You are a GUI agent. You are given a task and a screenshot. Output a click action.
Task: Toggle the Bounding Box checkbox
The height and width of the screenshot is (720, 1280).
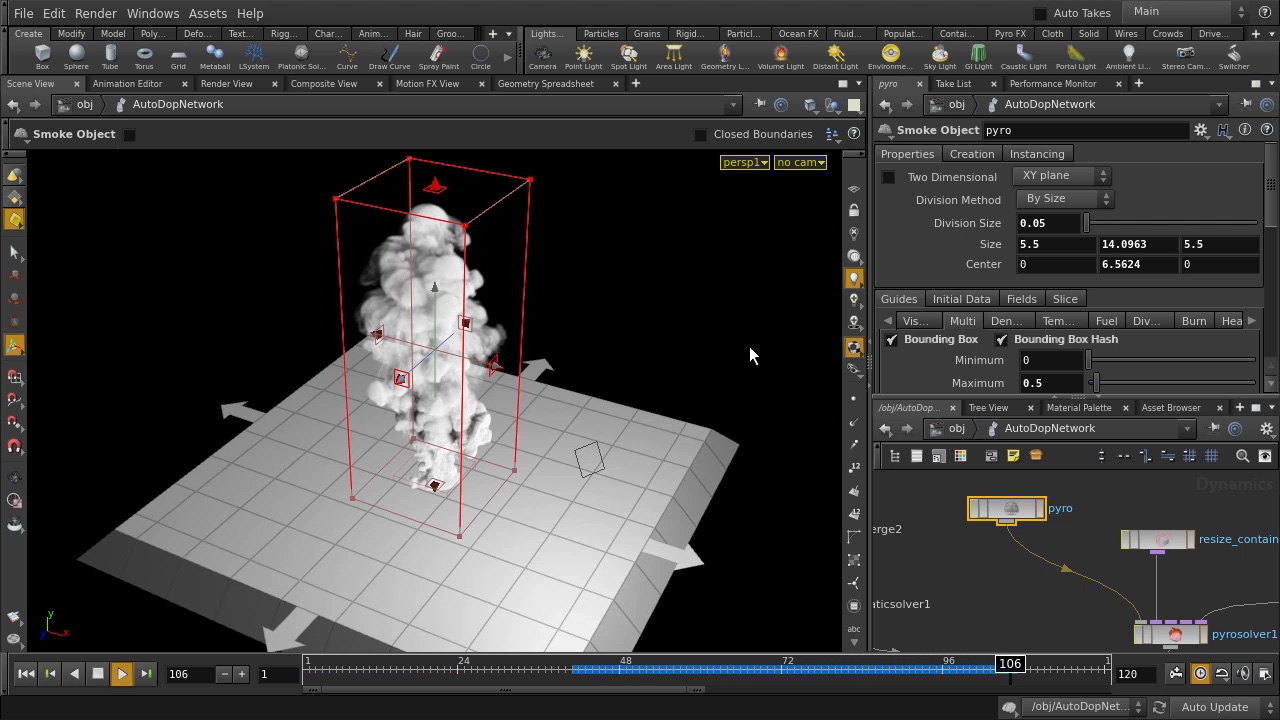tap(892, 340)
